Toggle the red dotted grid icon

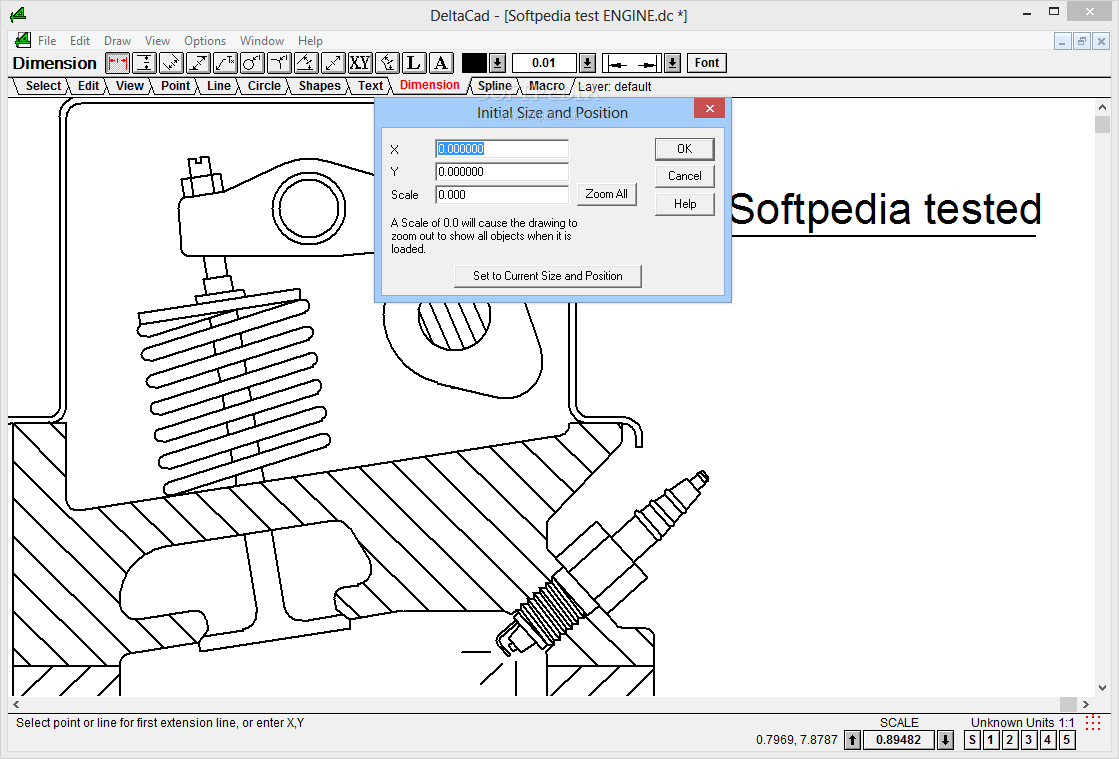tap(1093, 723)
